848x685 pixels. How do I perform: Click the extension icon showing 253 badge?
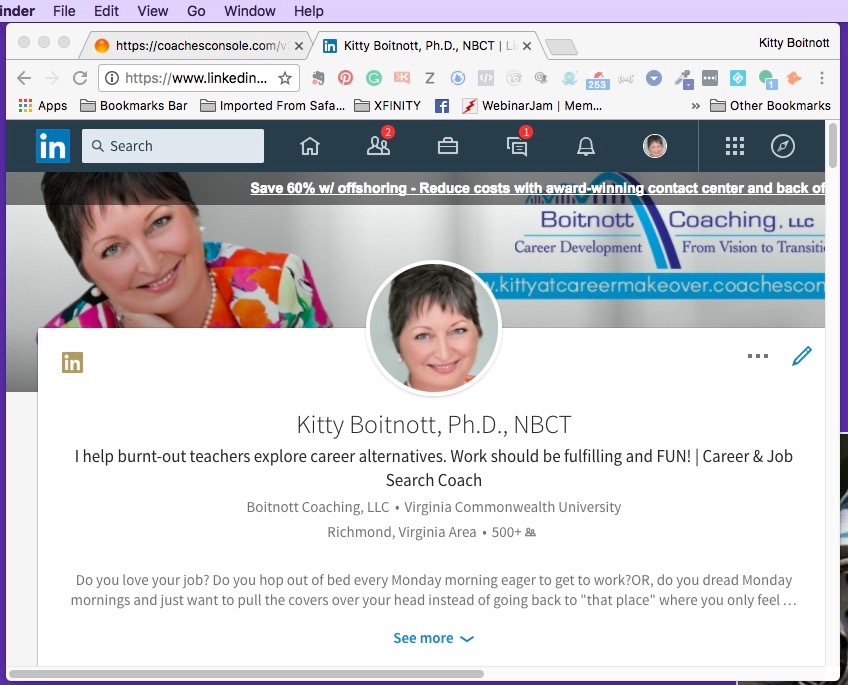598,80
